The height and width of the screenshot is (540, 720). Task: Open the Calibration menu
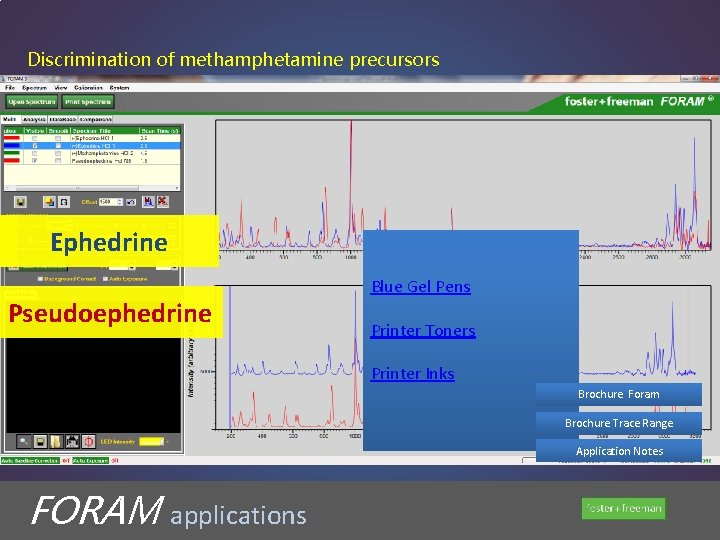[88, 87]
